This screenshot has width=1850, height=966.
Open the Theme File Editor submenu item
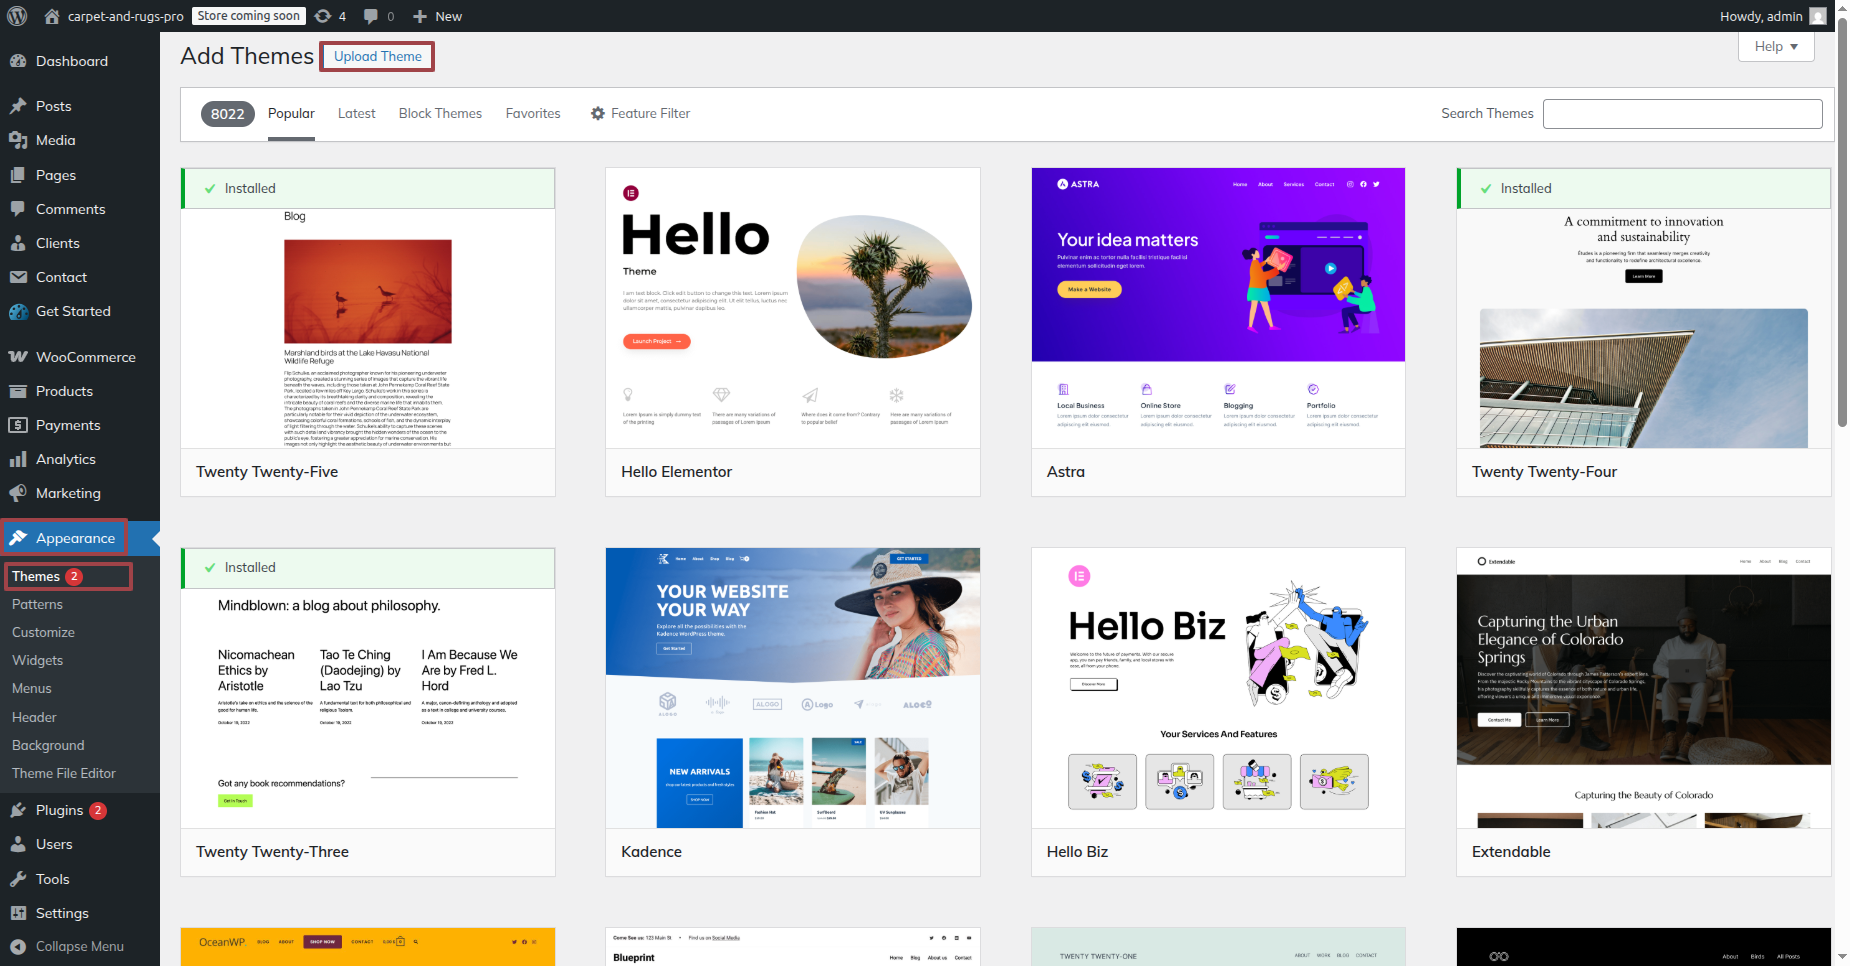[x=64, y=773]
